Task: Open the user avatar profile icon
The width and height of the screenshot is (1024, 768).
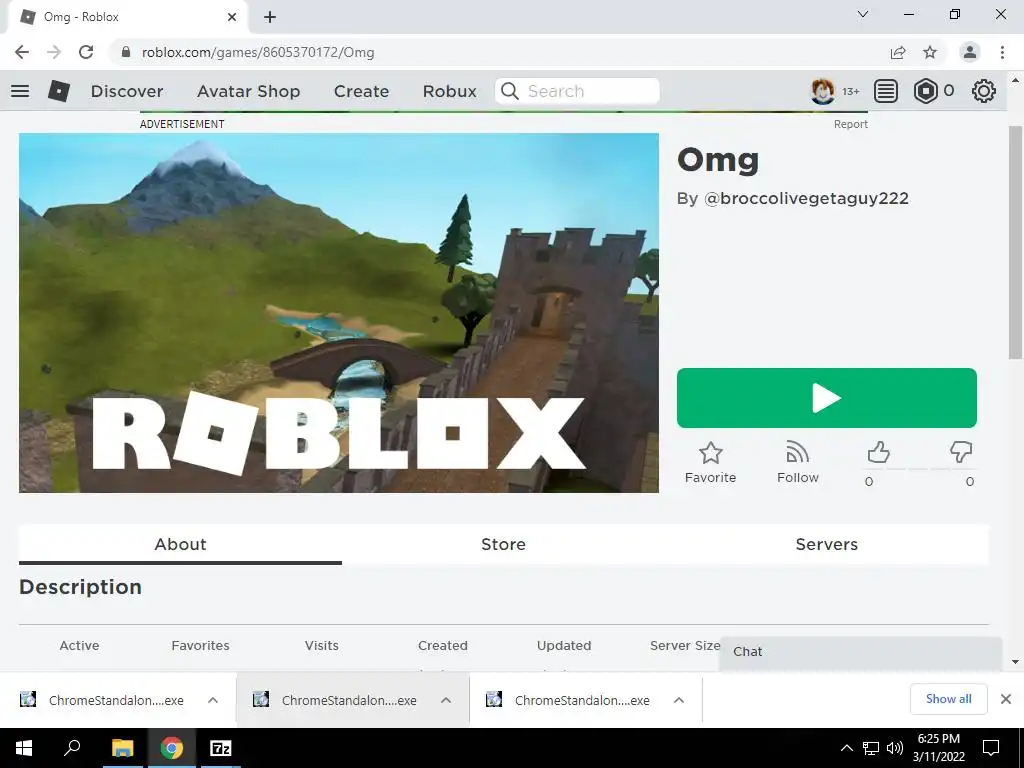Action: pos(822,91)
